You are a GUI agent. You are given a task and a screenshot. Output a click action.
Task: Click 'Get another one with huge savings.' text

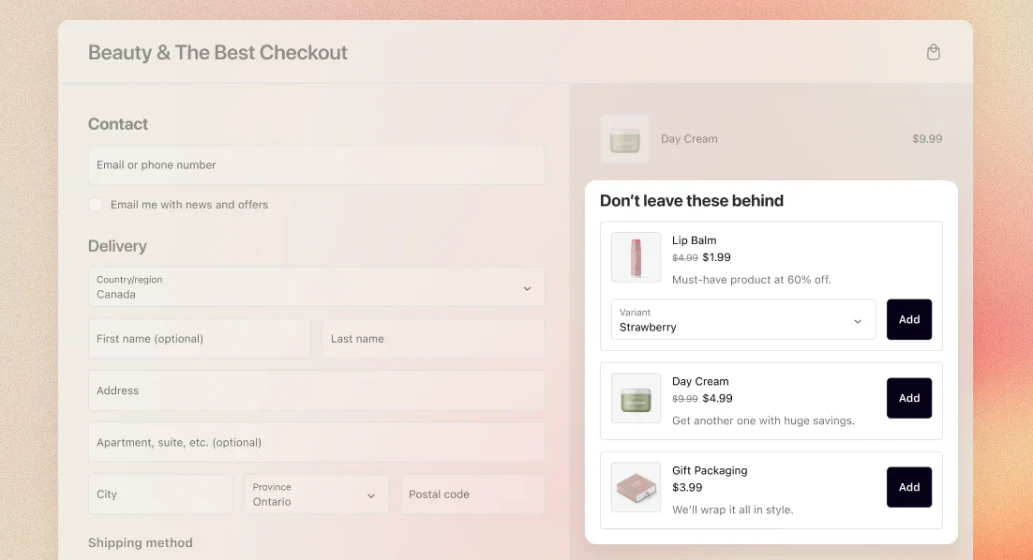763,421
